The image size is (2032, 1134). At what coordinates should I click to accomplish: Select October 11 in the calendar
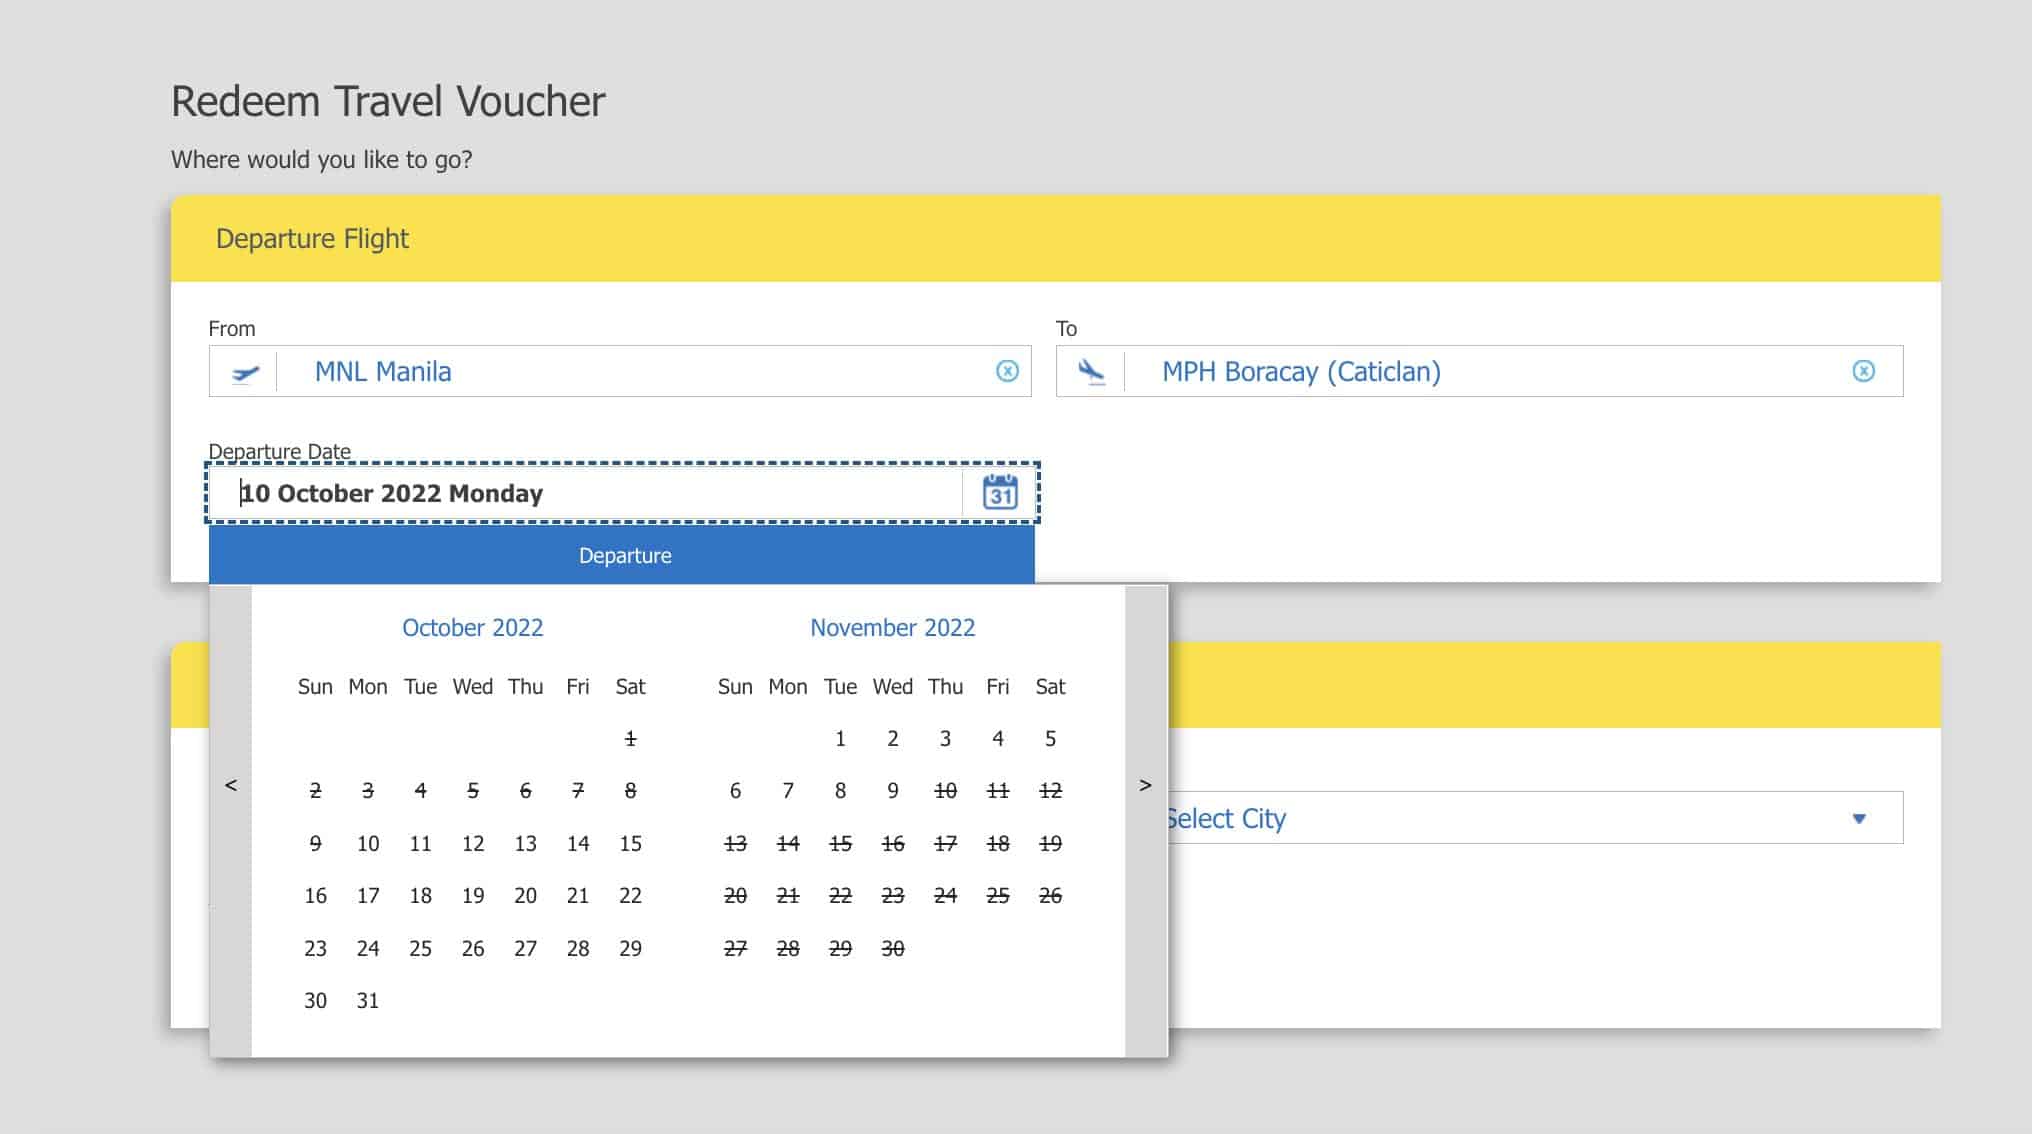[420, 843]
